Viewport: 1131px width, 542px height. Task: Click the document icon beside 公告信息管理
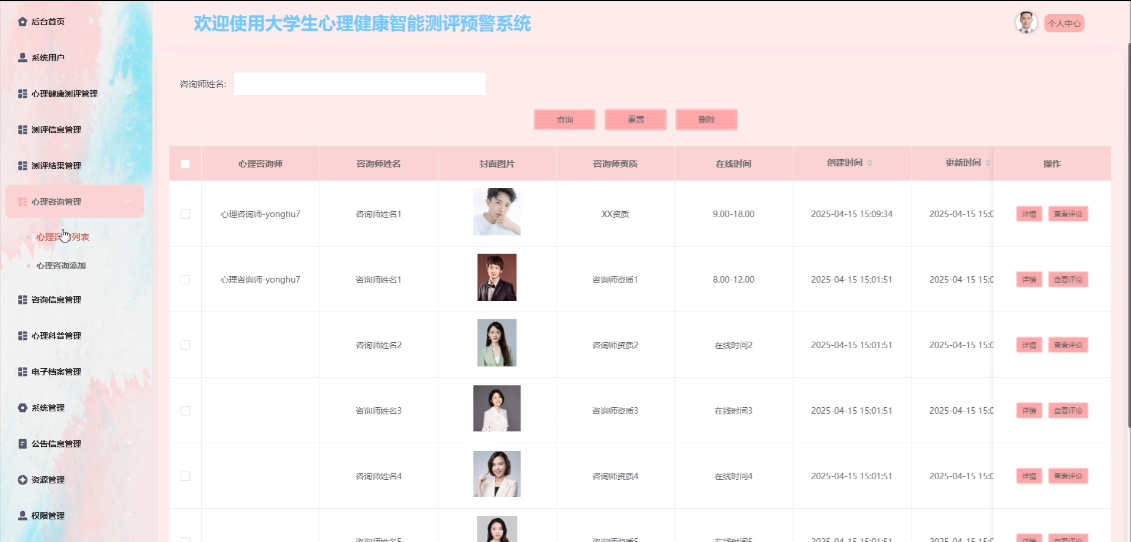[x=22, y=444]
